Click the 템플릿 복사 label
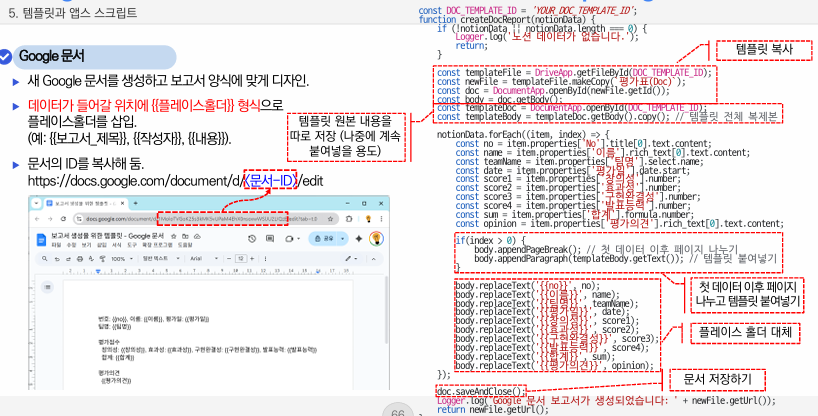This screenshot has height=416, width=818. [x=765, y=50]
